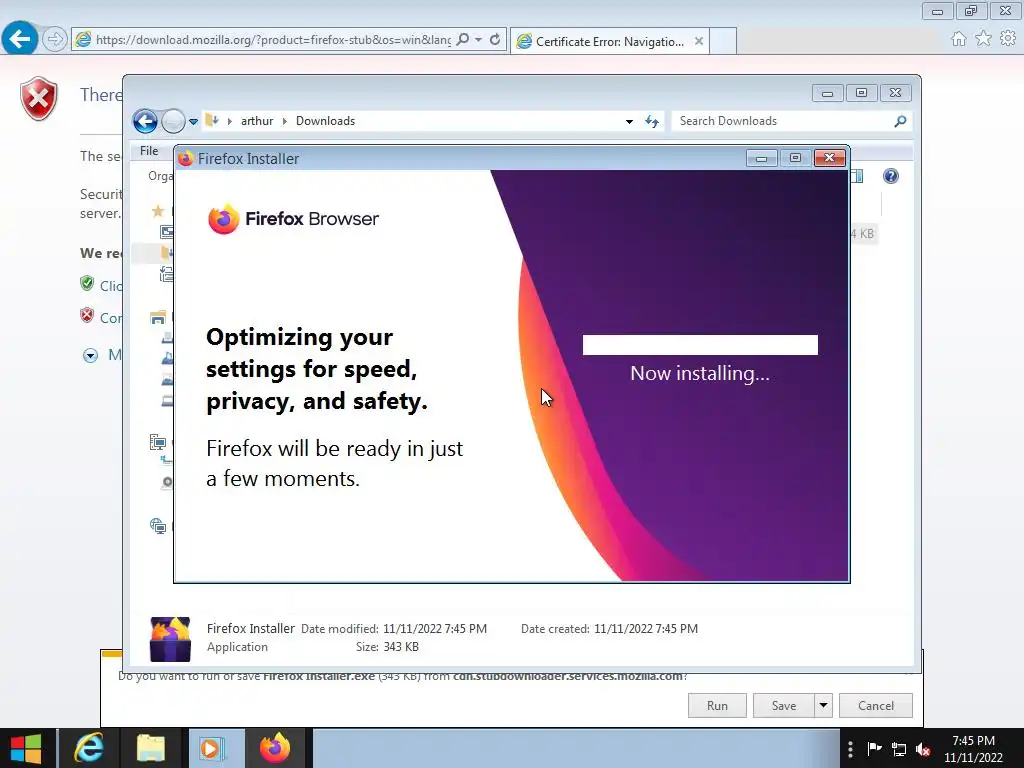Click 'arthur' in the Explorer breadcrumb path
1024x768 pixels.
point(257,121)
